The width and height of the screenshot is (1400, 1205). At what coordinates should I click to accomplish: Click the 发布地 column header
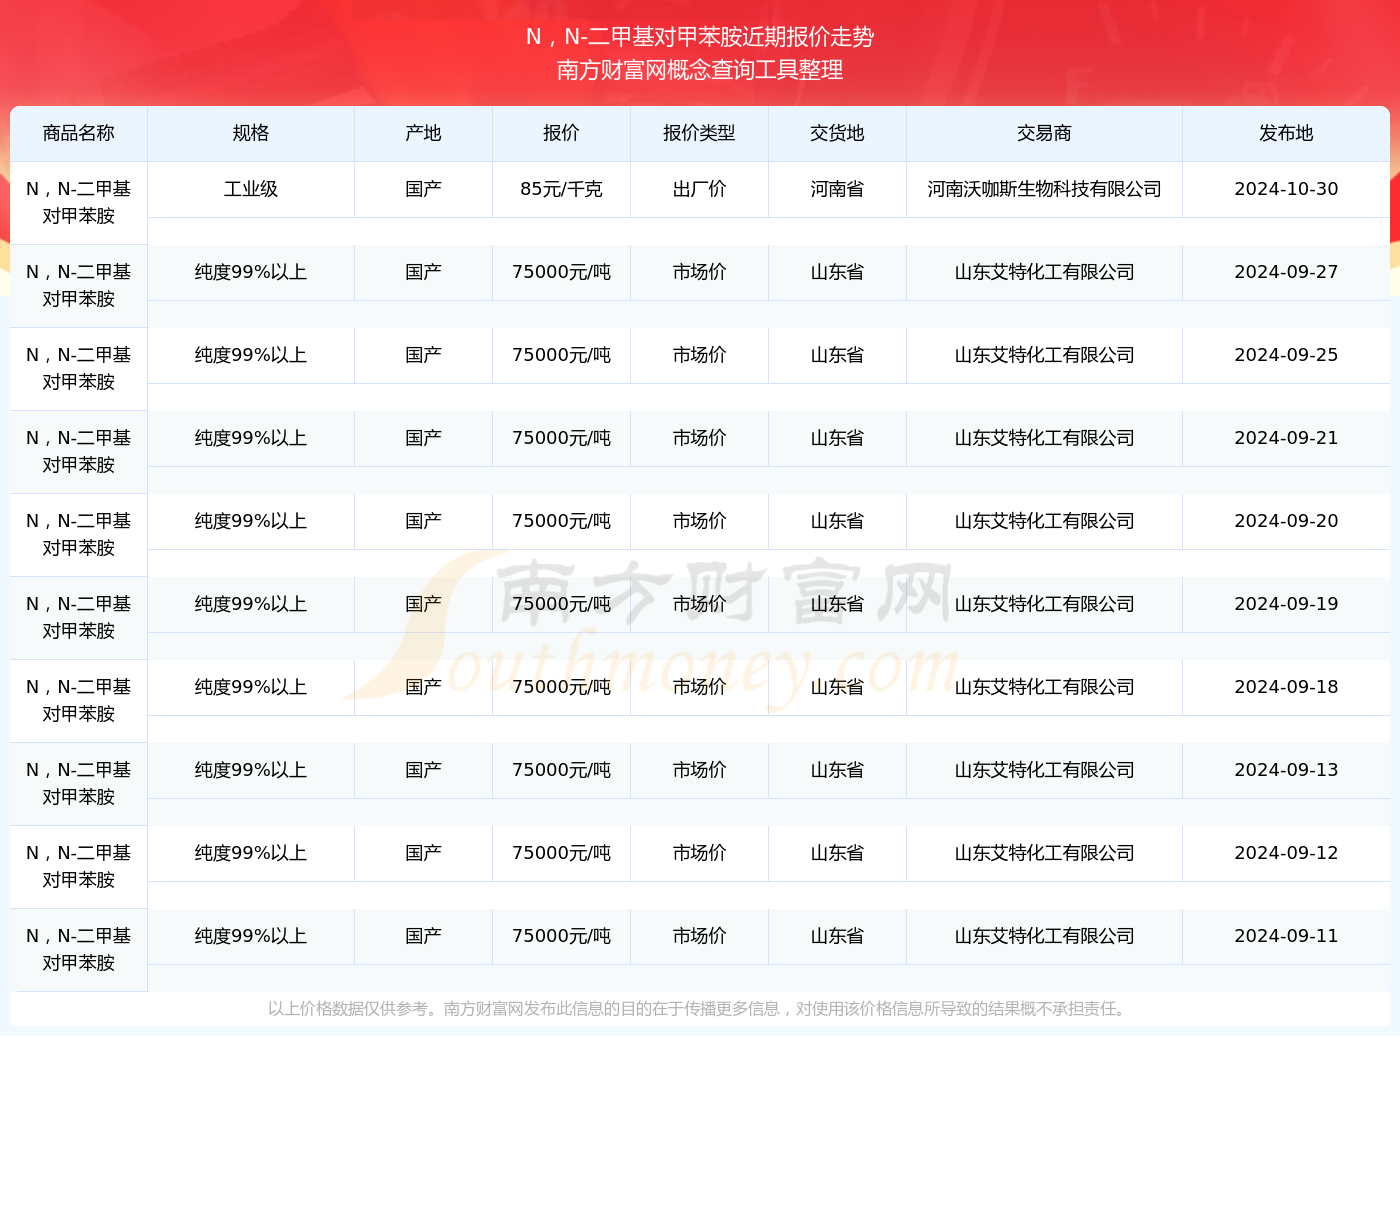[1286, 133]
